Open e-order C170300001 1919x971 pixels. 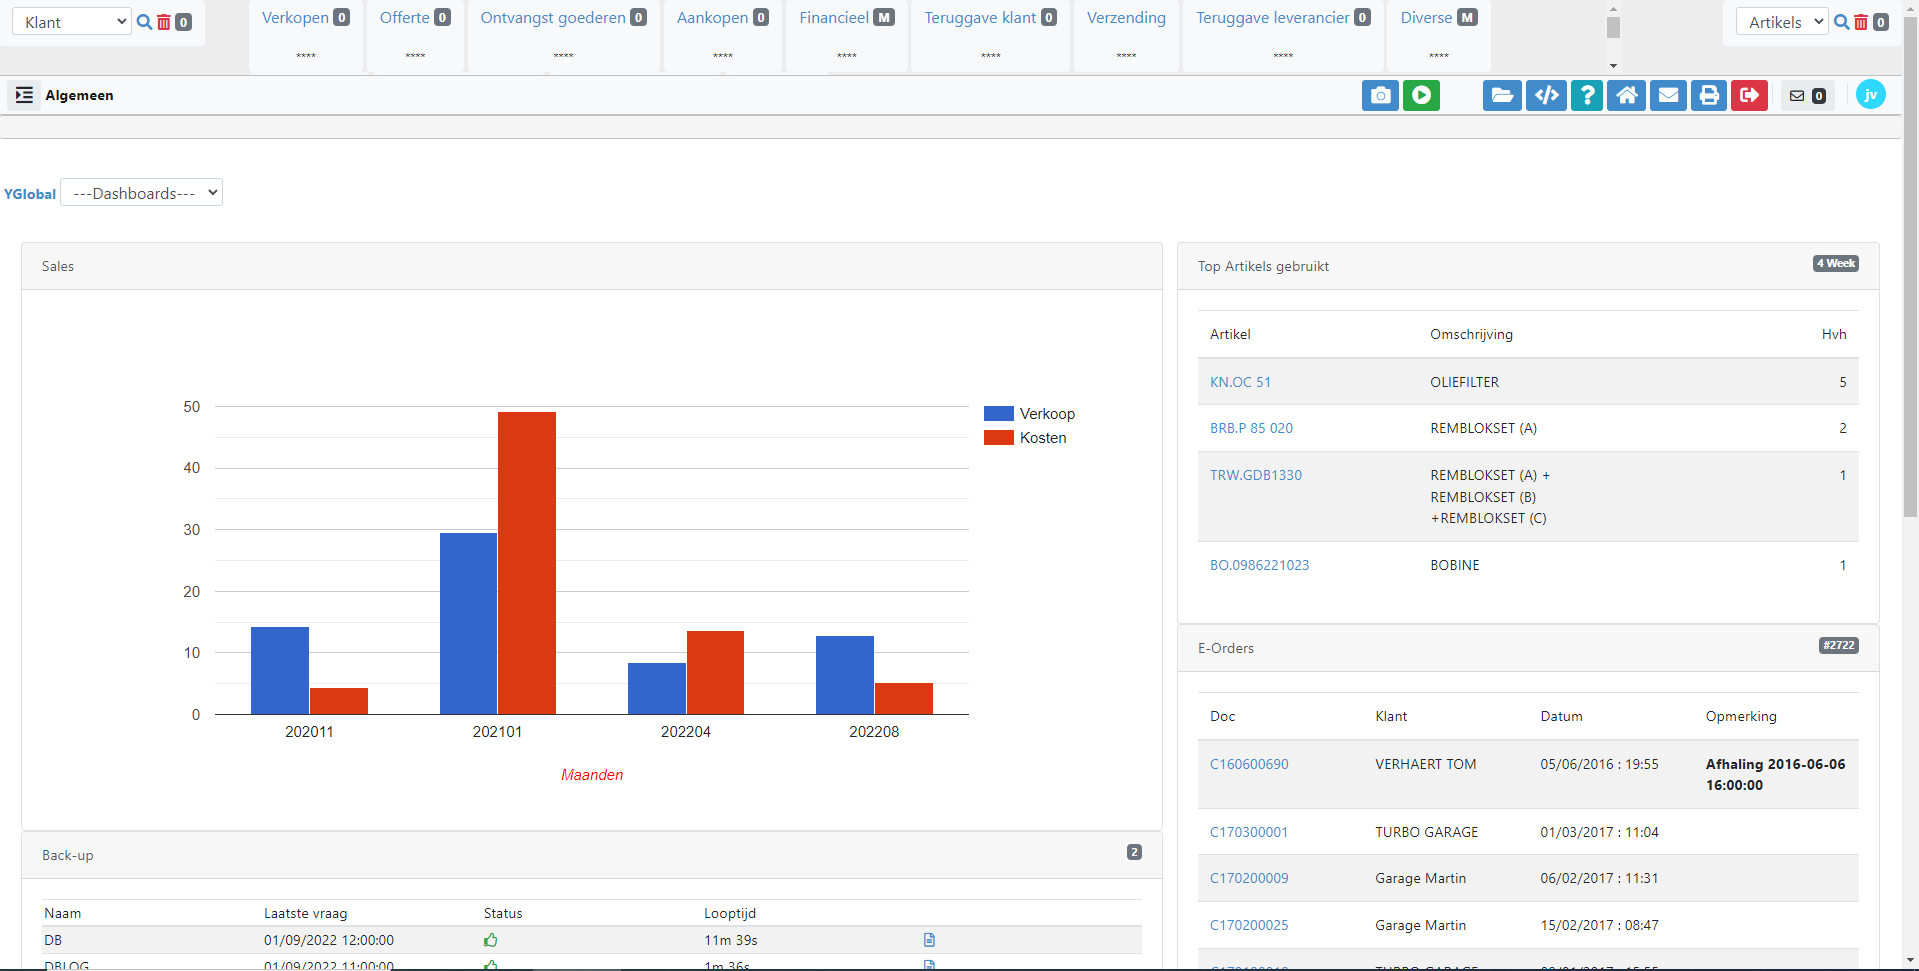pyautogui.click(x=1249, y=832)
